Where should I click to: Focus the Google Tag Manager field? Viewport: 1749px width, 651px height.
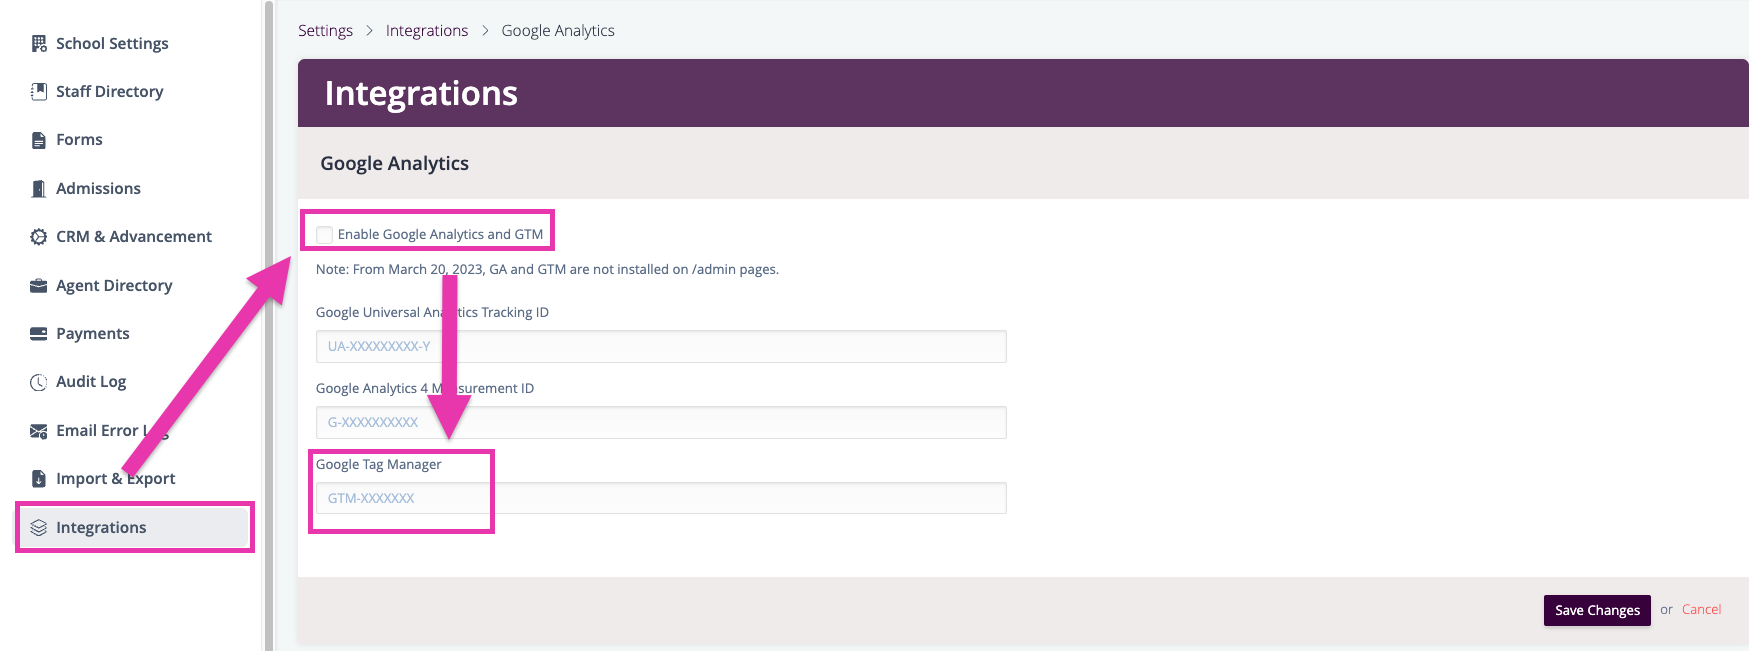click(x=661, y=498)
